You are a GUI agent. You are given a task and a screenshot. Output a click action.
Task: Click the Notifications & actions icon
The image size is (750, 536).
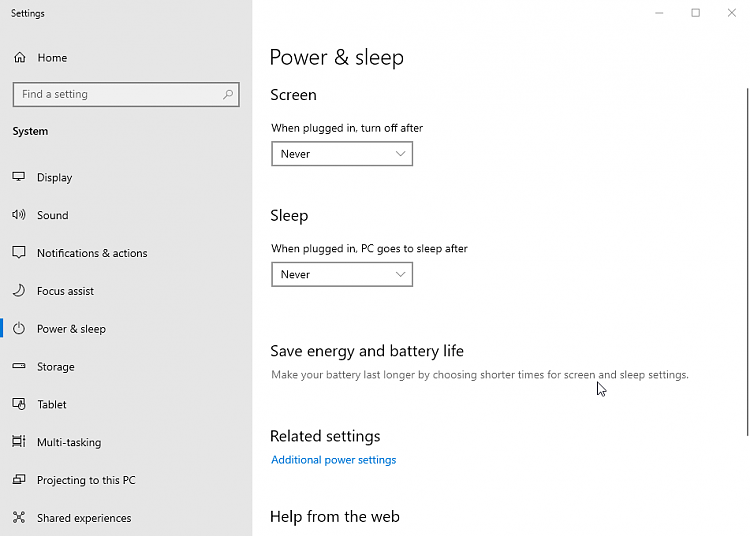click(19, 253)
